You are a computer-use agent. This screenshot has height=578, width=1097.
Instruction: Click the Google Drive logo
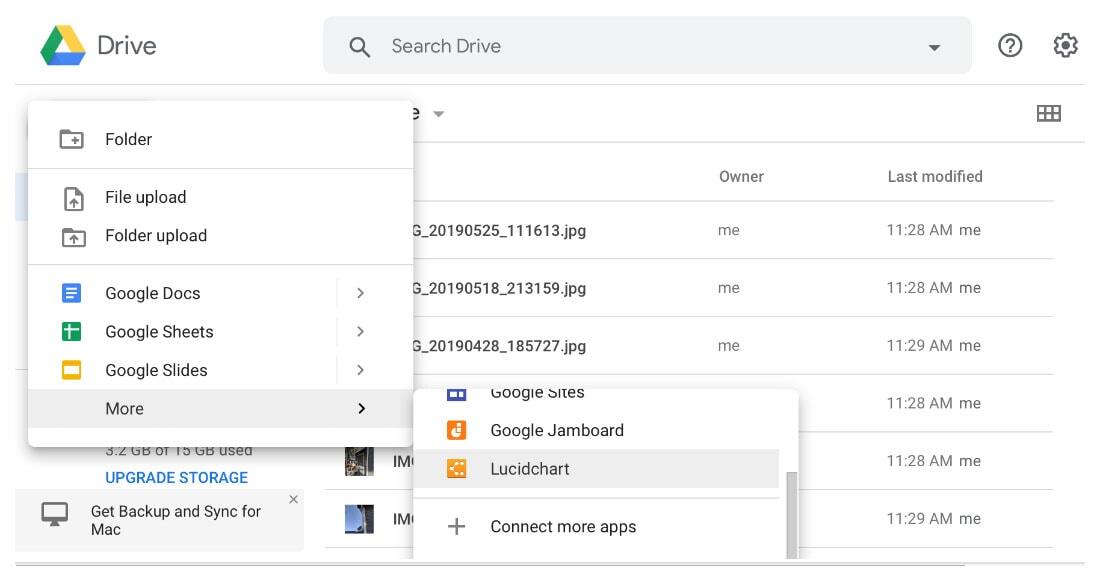(63, 45)
